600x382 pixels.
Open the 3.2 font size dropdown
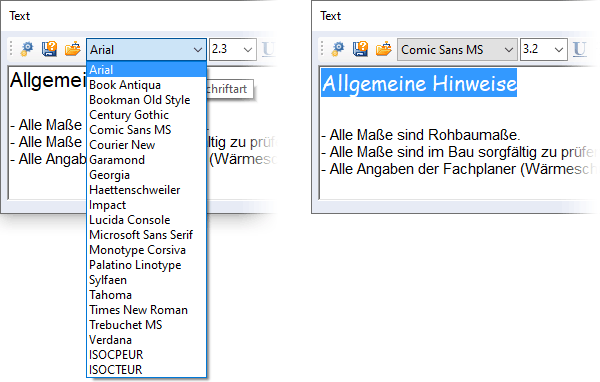[x=559, y=50]
